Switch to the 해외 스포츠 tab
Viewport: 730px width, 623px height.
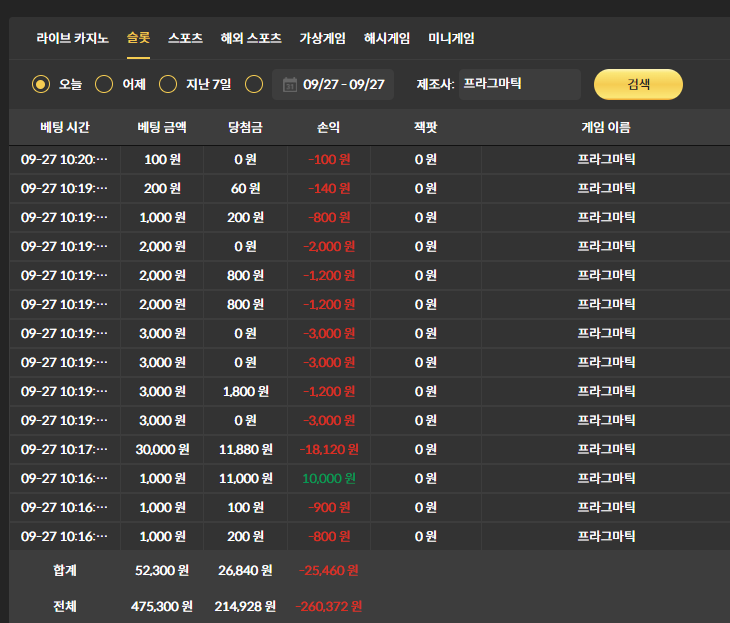(251, 38)
